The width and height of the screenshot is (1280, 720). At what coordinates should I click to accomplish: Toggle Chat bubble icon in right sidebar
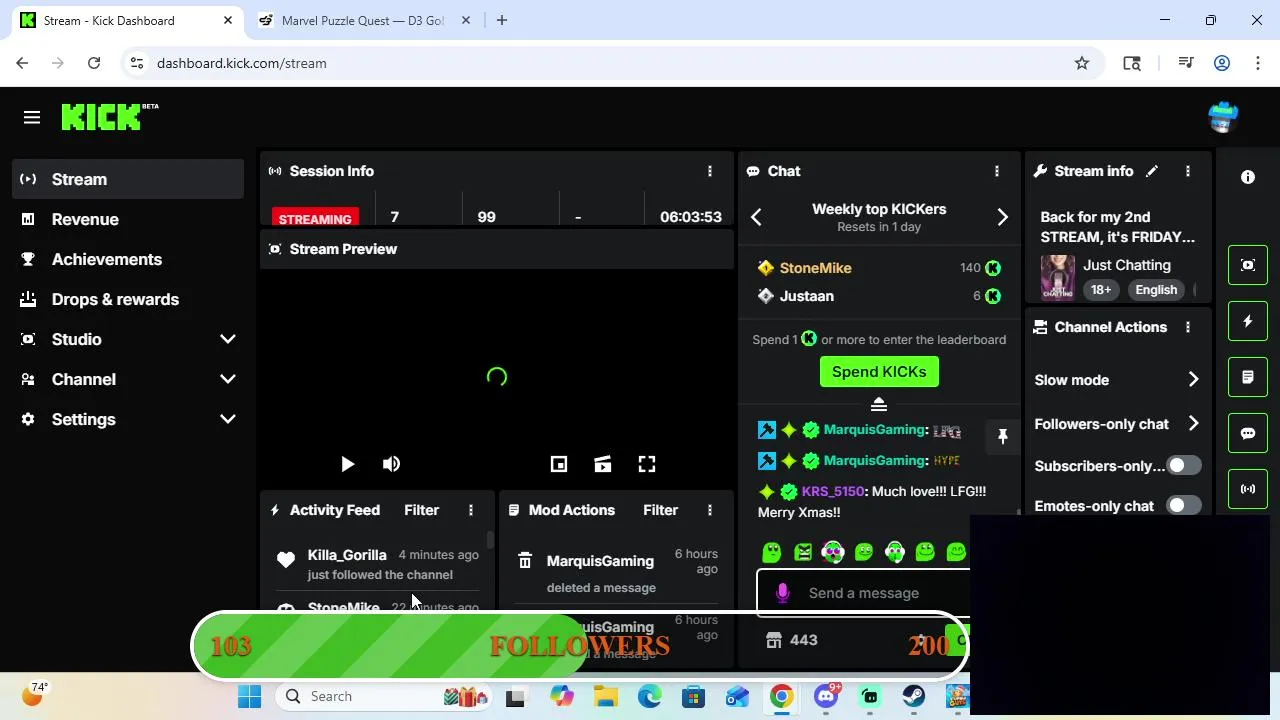(x=1248, y=433)
